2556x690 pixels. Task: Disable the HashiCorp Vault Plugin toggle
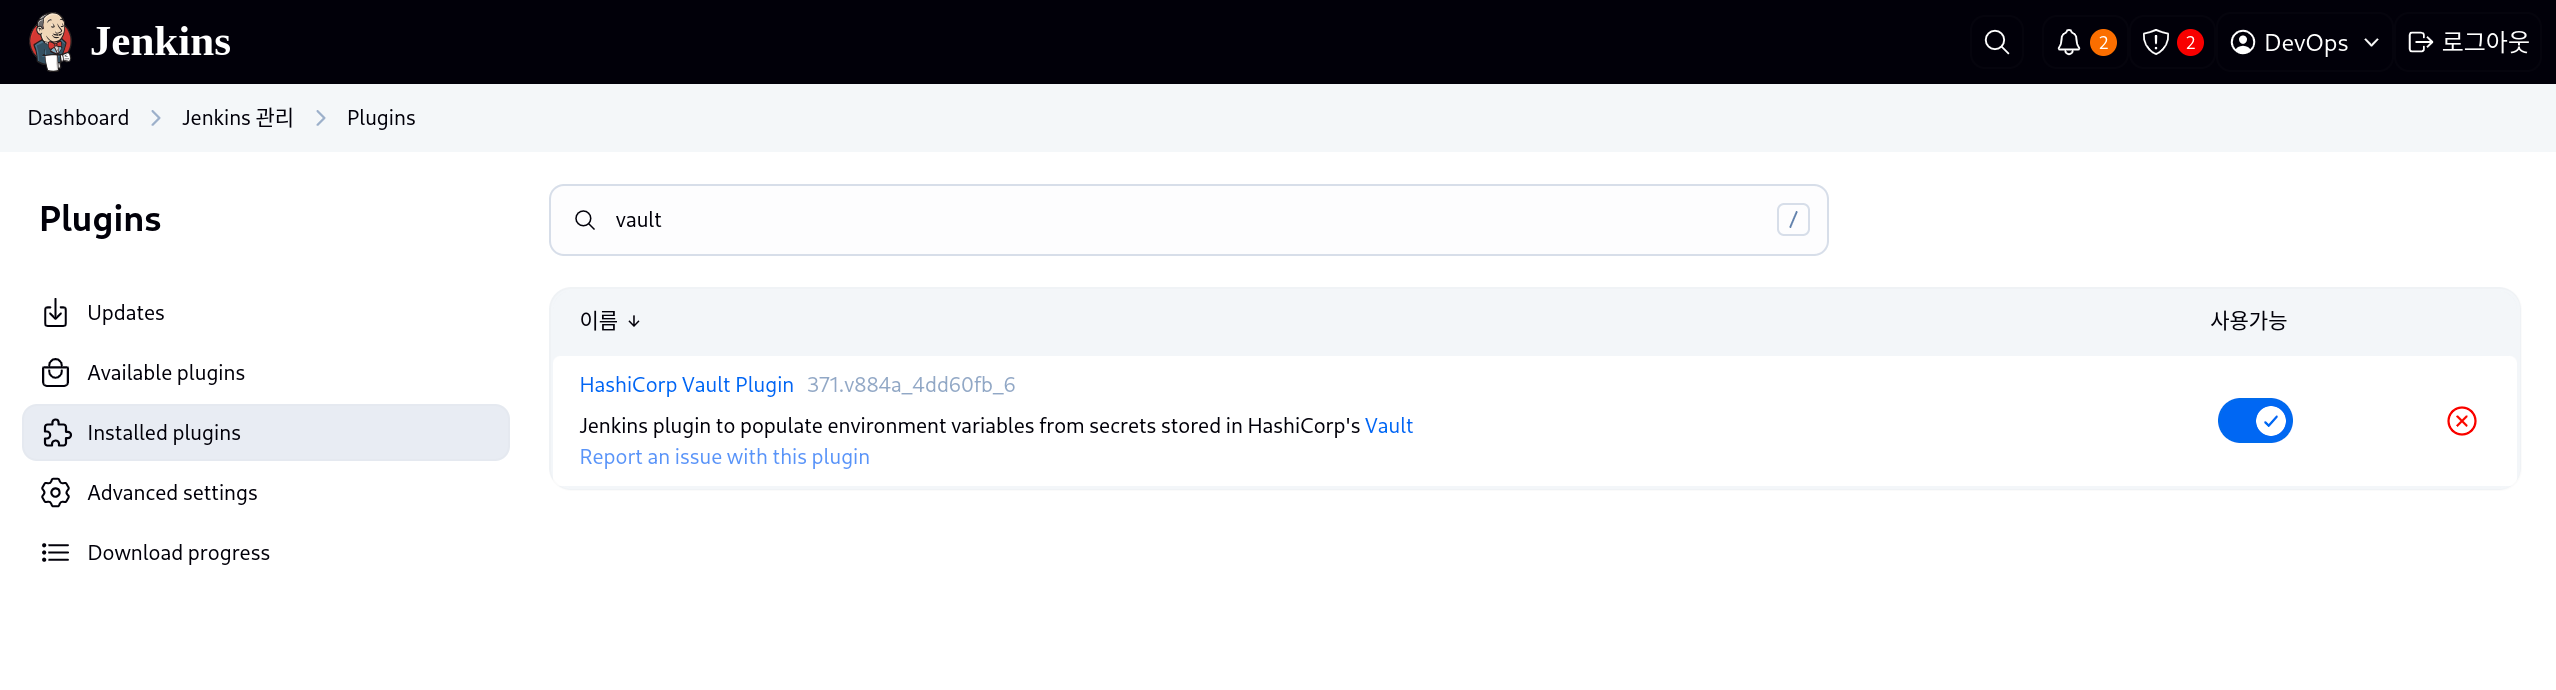coord(2255,421)
